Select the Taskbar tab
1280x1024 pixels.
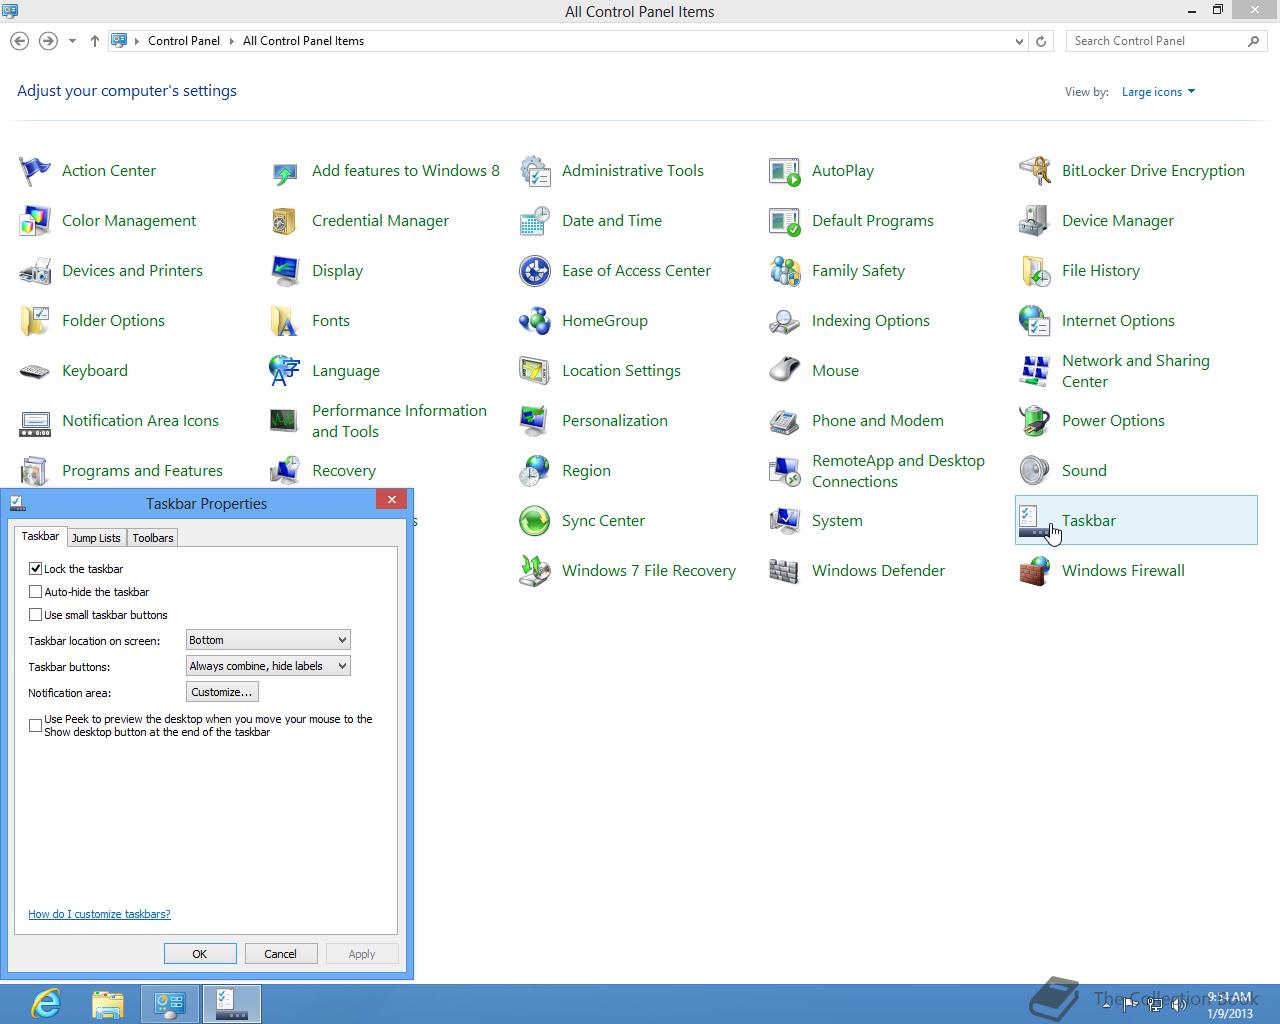point(41,536)
